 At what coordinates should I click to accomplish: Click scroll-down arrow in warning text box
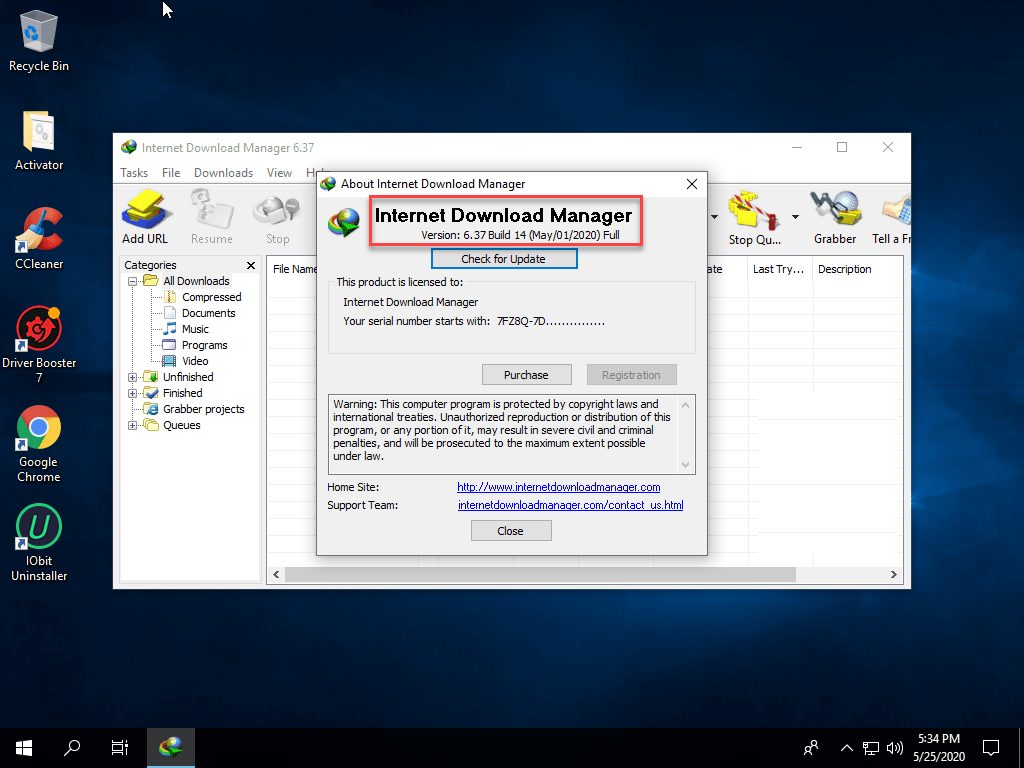click(x=685, y=464)
